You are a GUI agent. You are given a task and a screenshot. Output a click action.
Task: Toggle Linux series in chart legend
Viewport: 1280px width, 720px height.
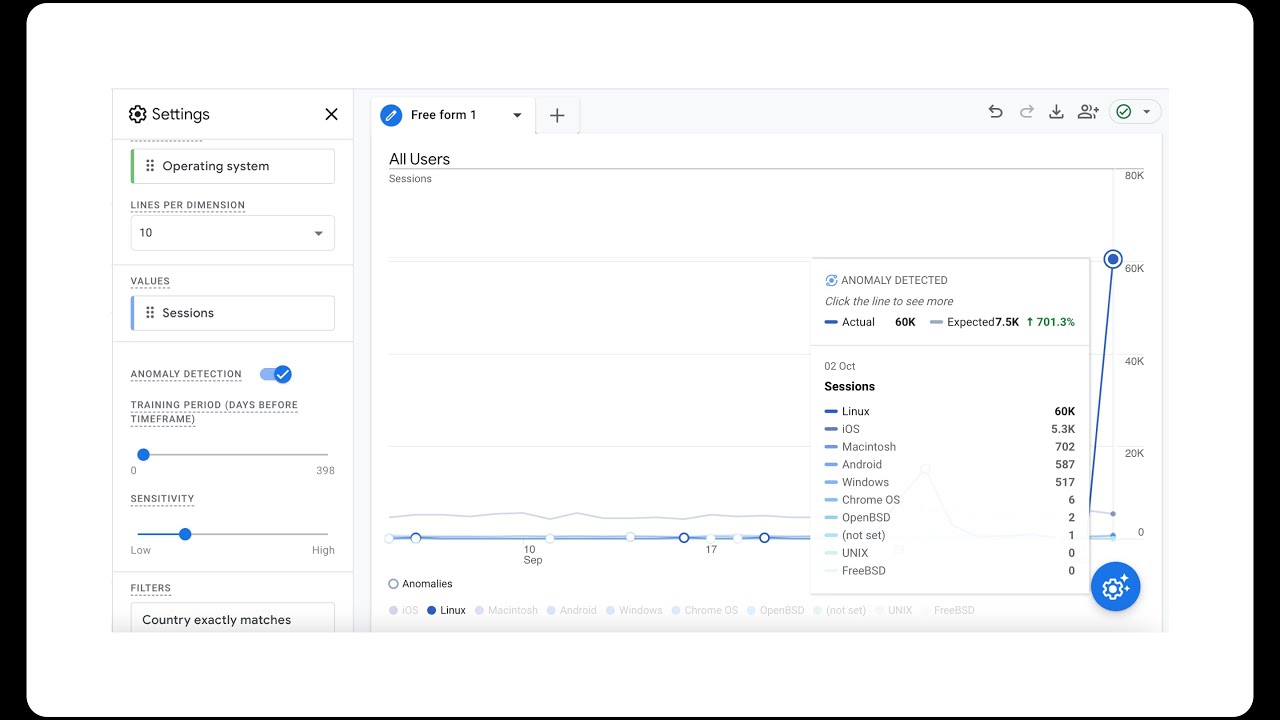point(446,610)
